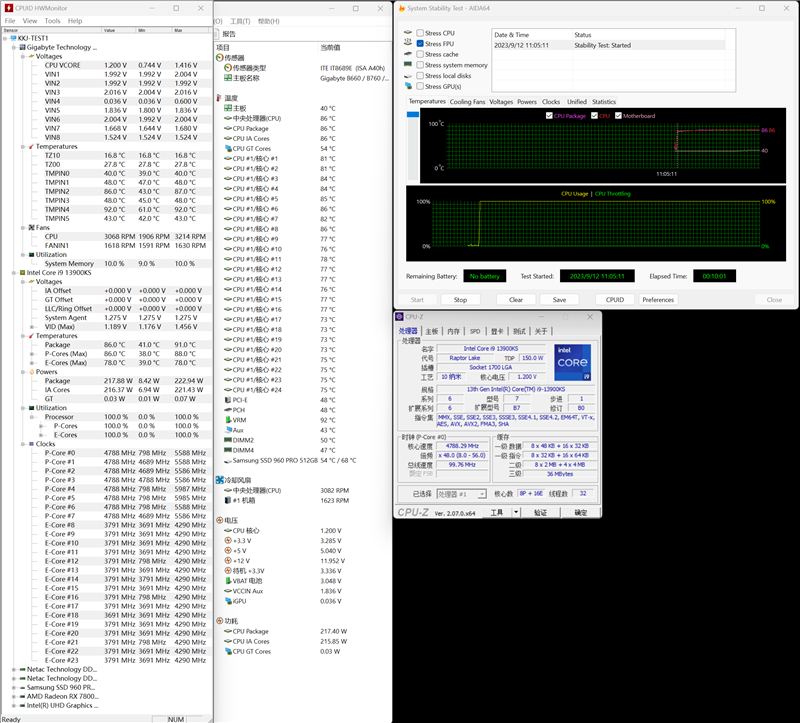Collapse the Voltages section in HWMonitor
Viewport: 800px width, 723px height.
point(23,56)
